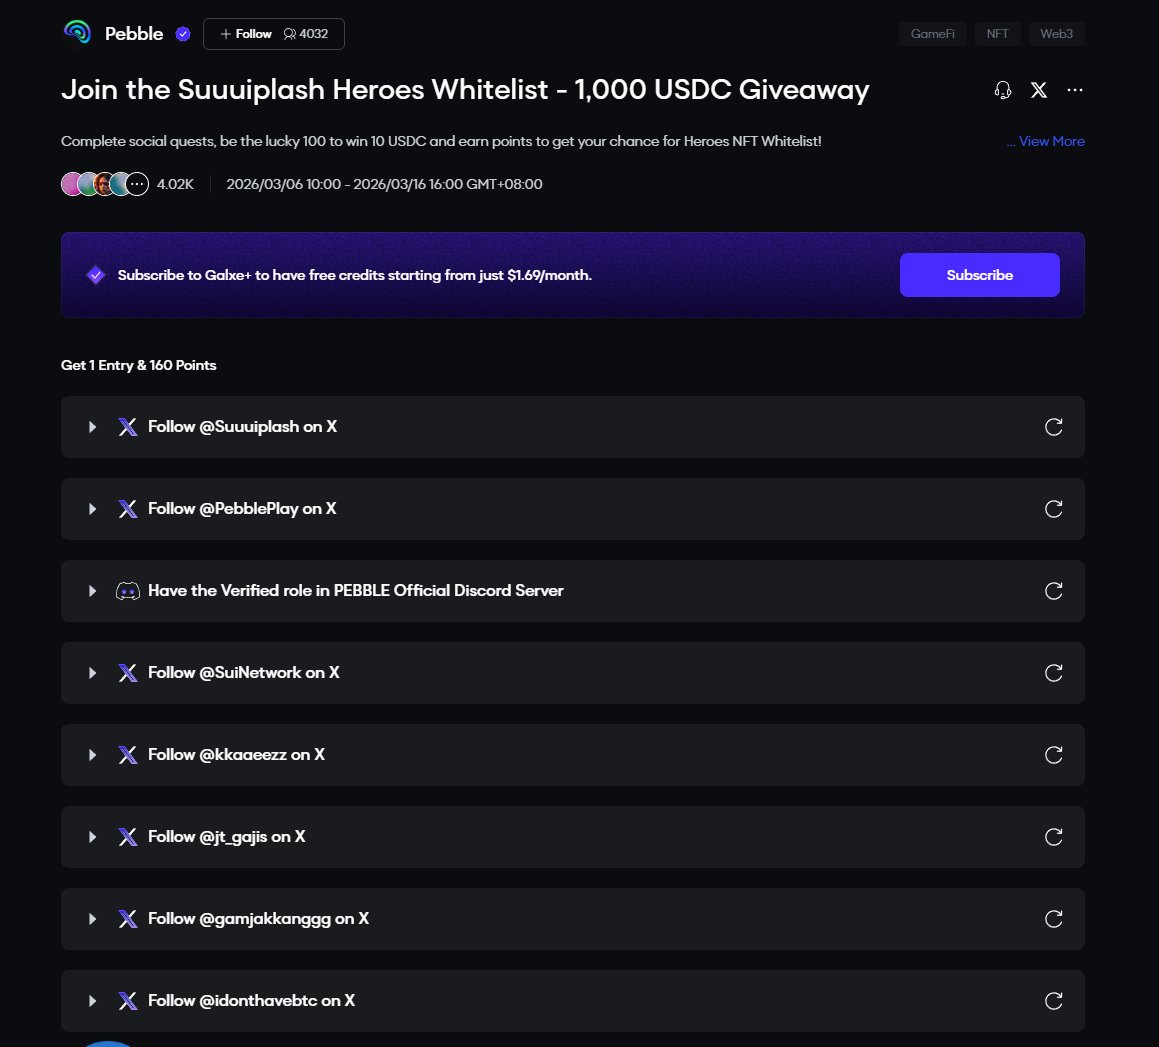The image size is (1159, 1047).
Task: Follow the Pebble space
Action: tap(246, 34)
